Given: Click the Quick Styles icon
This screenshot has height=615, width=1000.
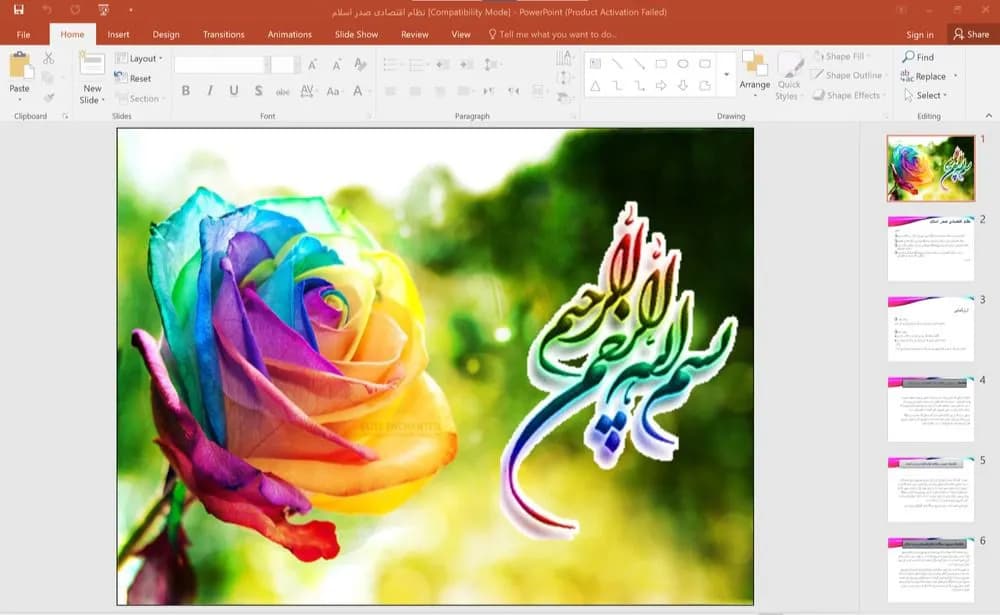Looking at the screenshot, I should click(x=790, y=65).
